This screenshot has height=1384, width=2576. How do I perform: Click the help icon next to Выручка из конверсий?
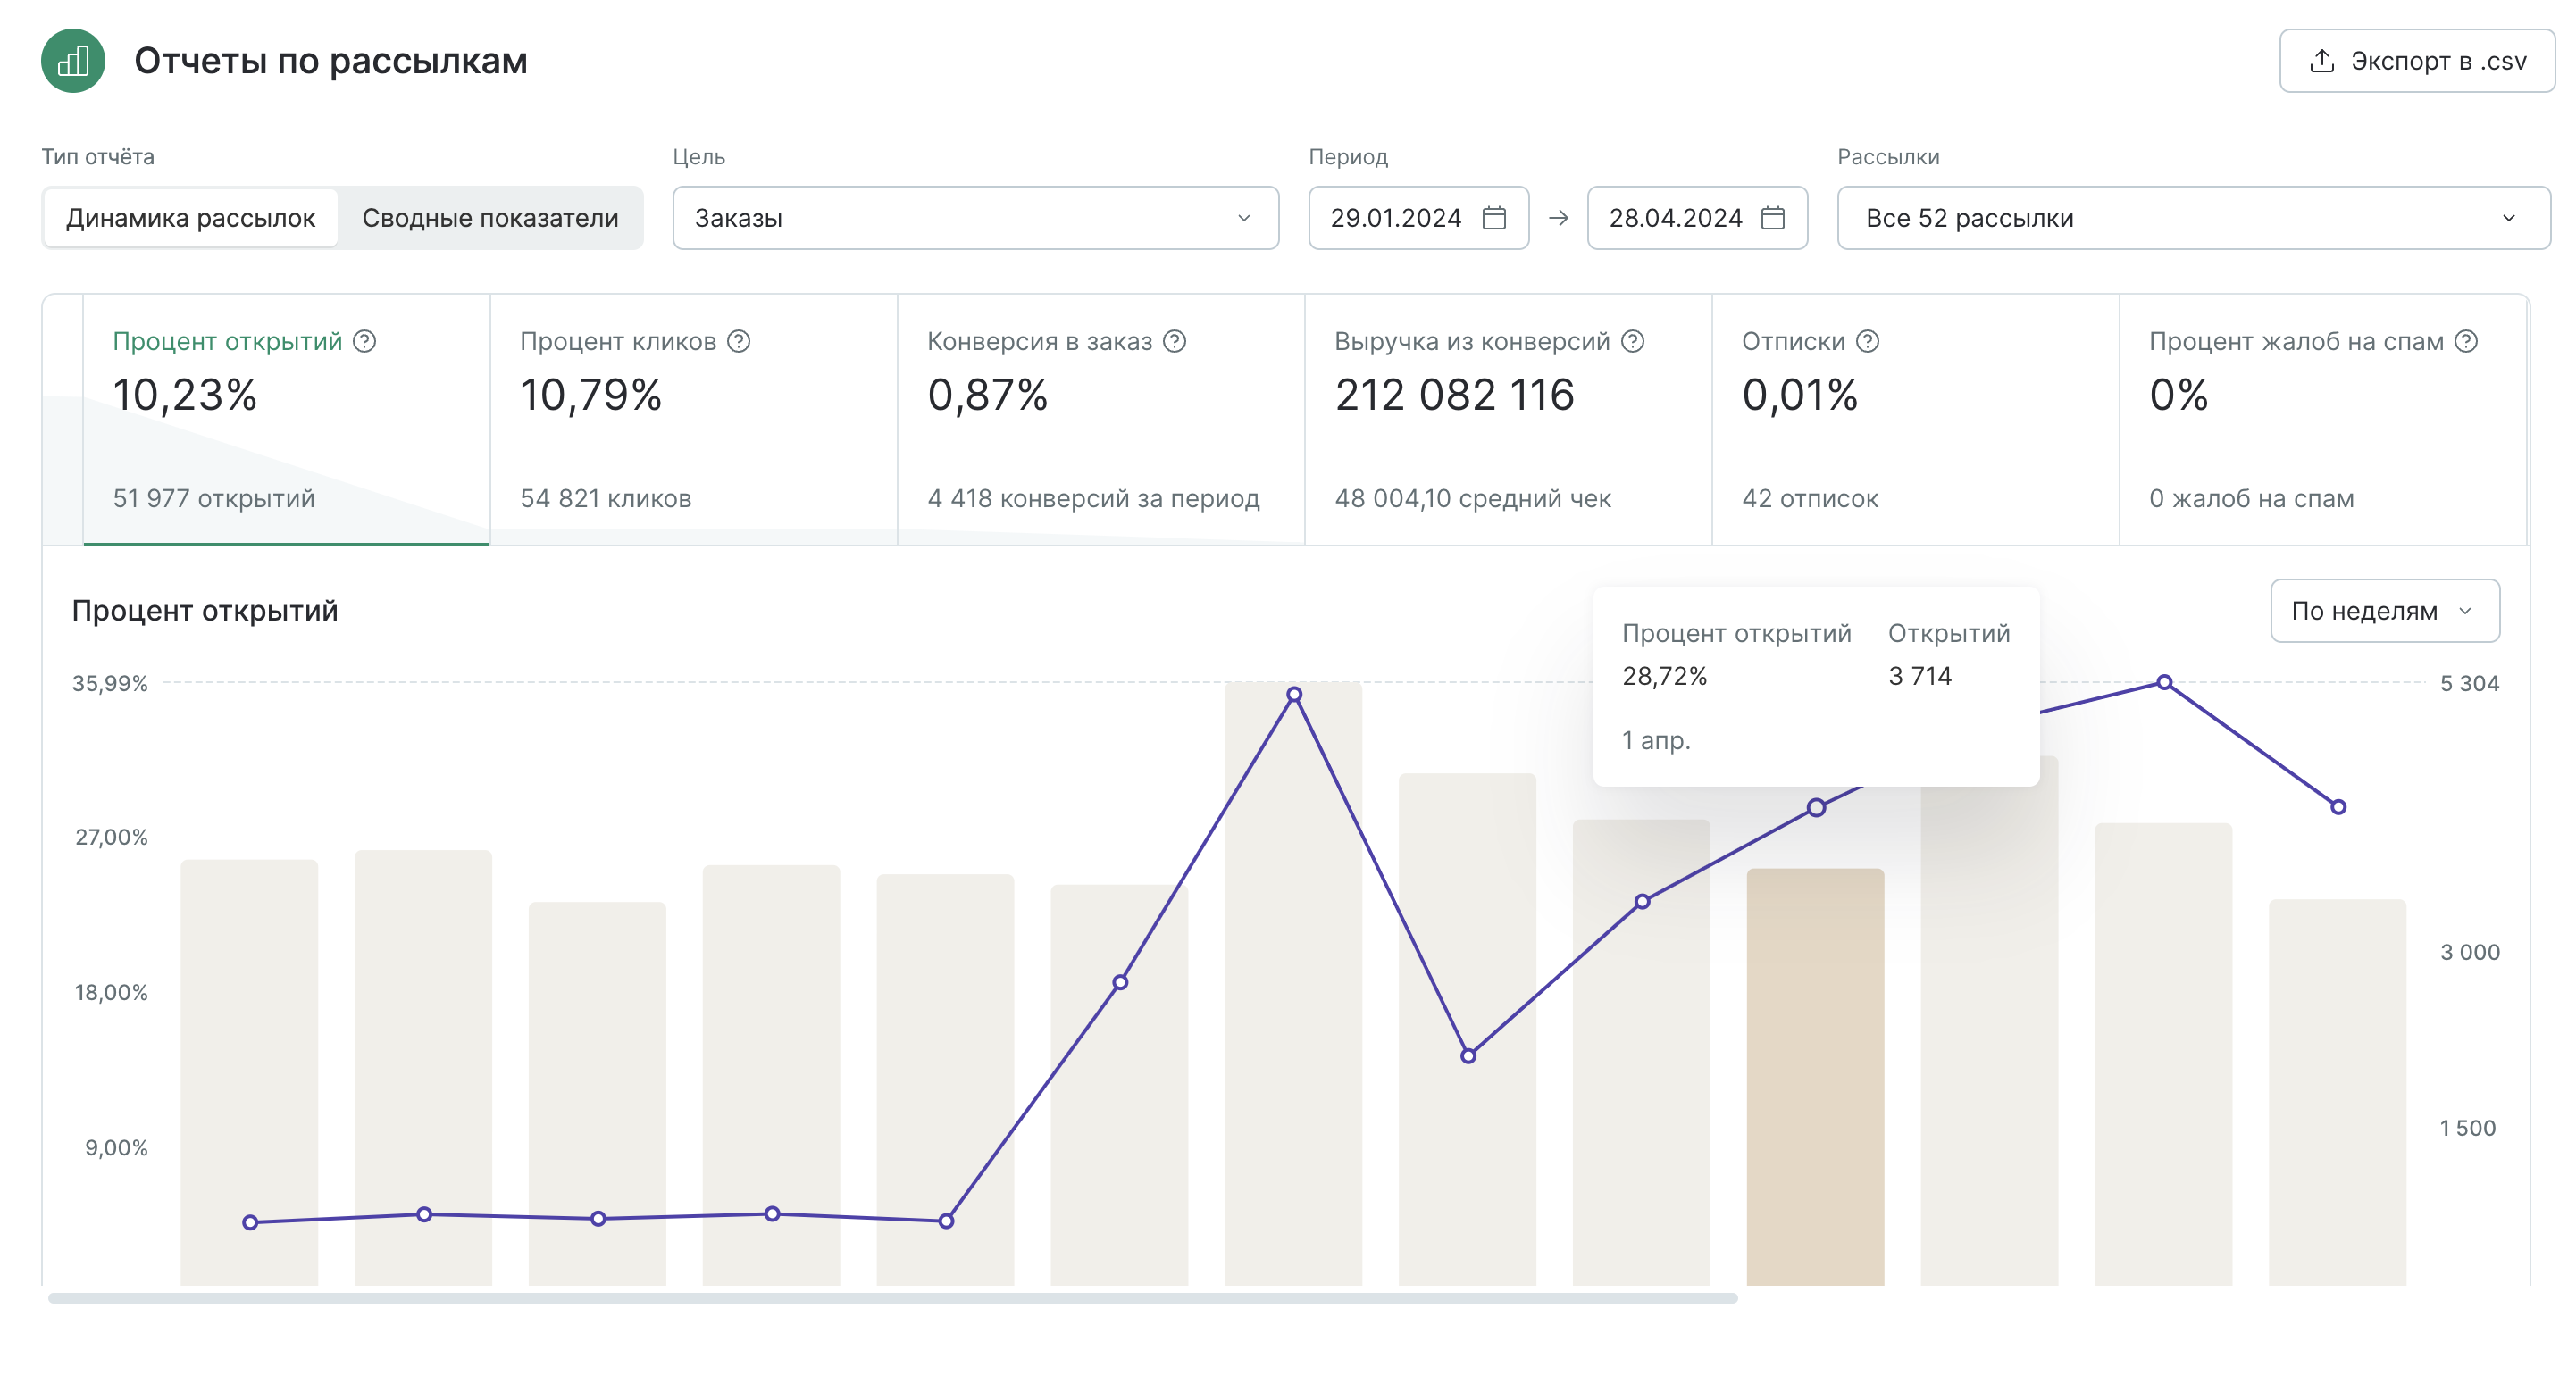tap(1633, 341)
